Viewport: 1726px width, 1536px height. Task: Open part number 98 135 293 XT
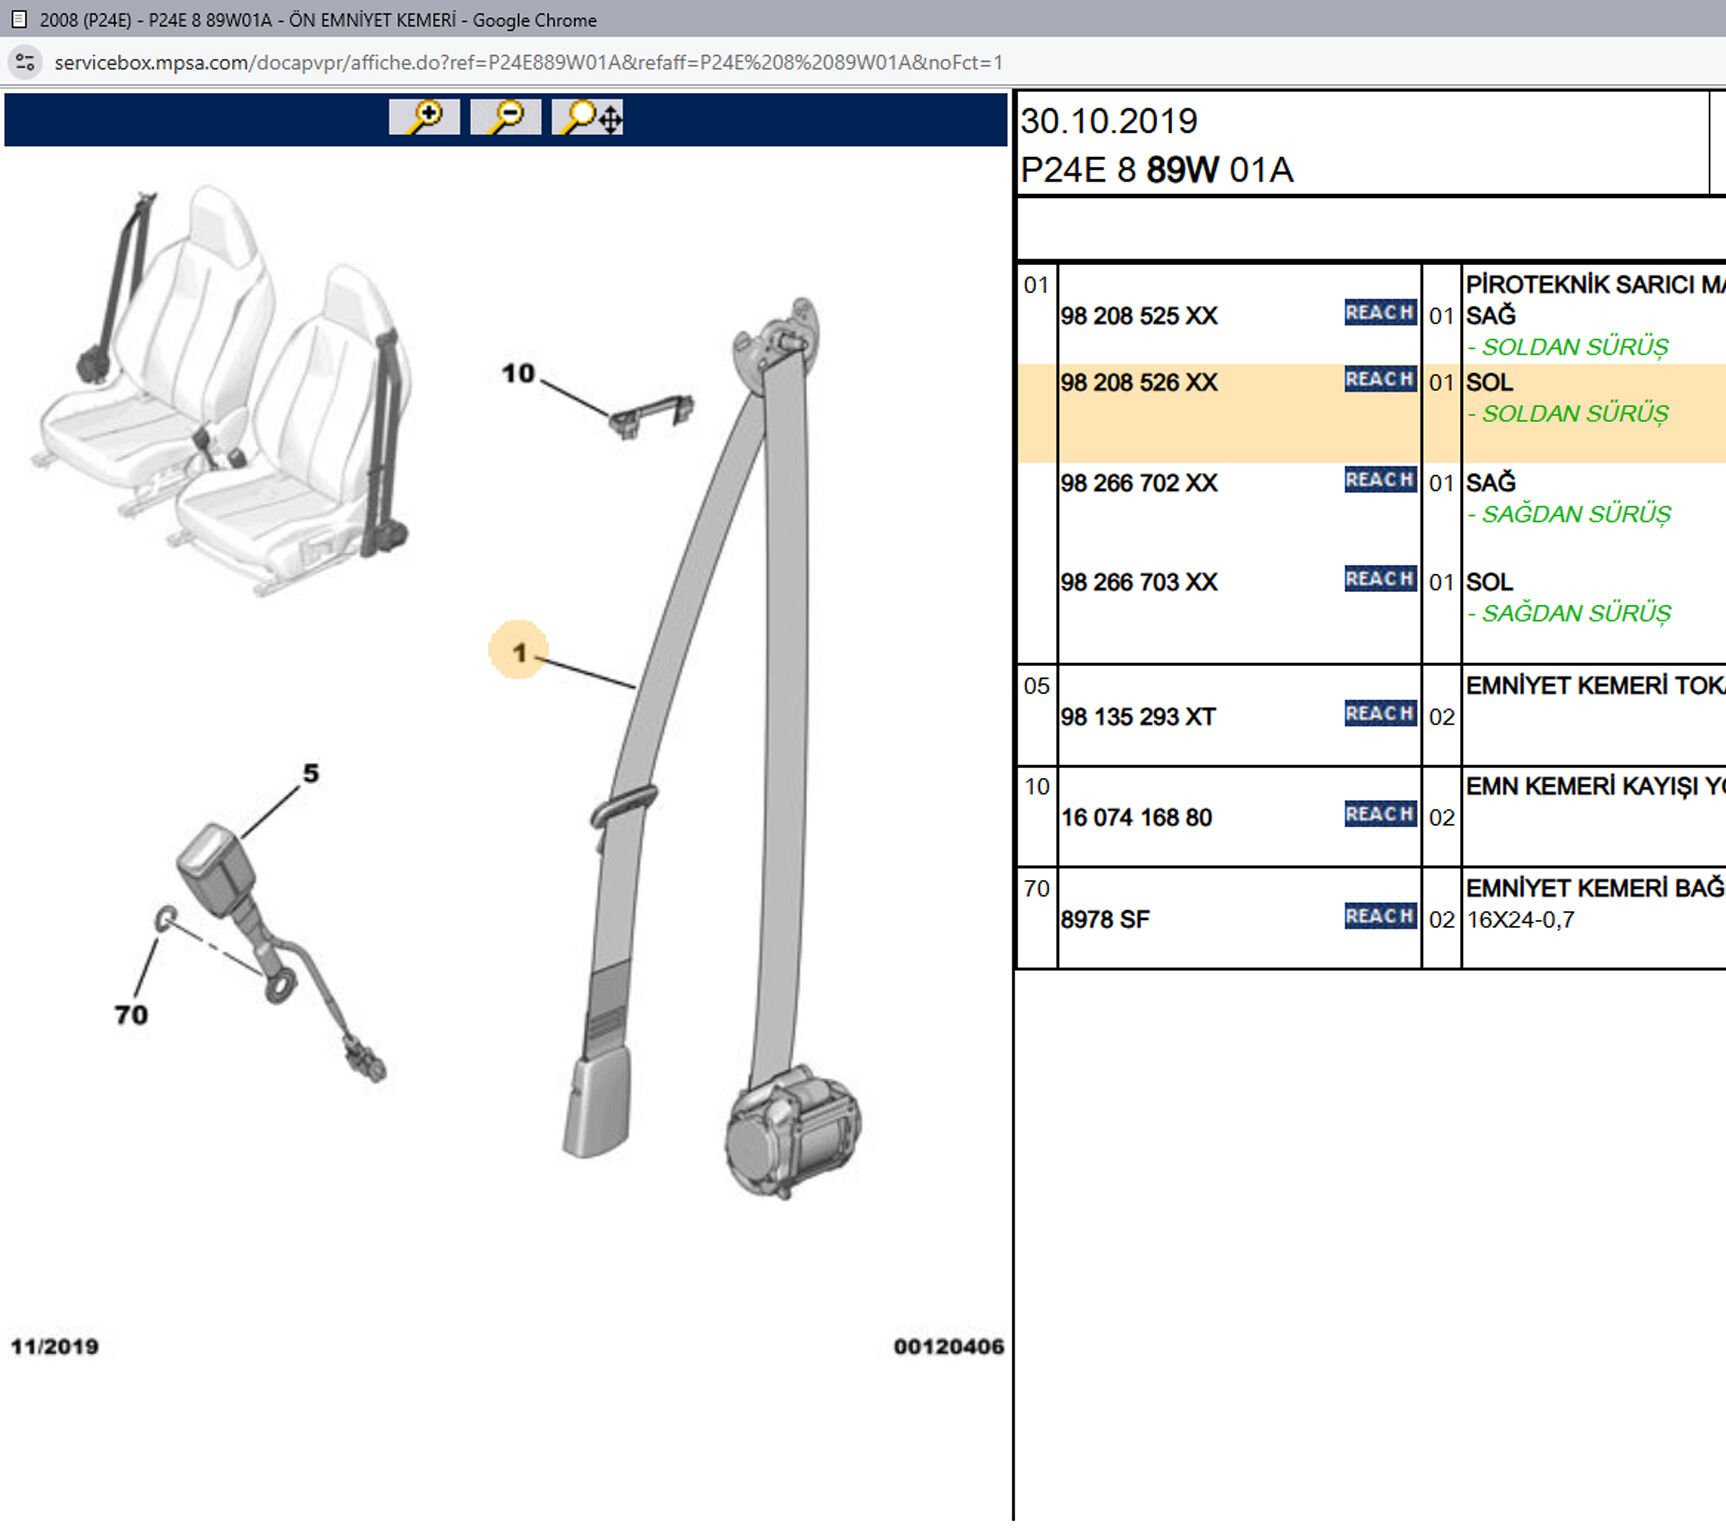(1138, 717)
